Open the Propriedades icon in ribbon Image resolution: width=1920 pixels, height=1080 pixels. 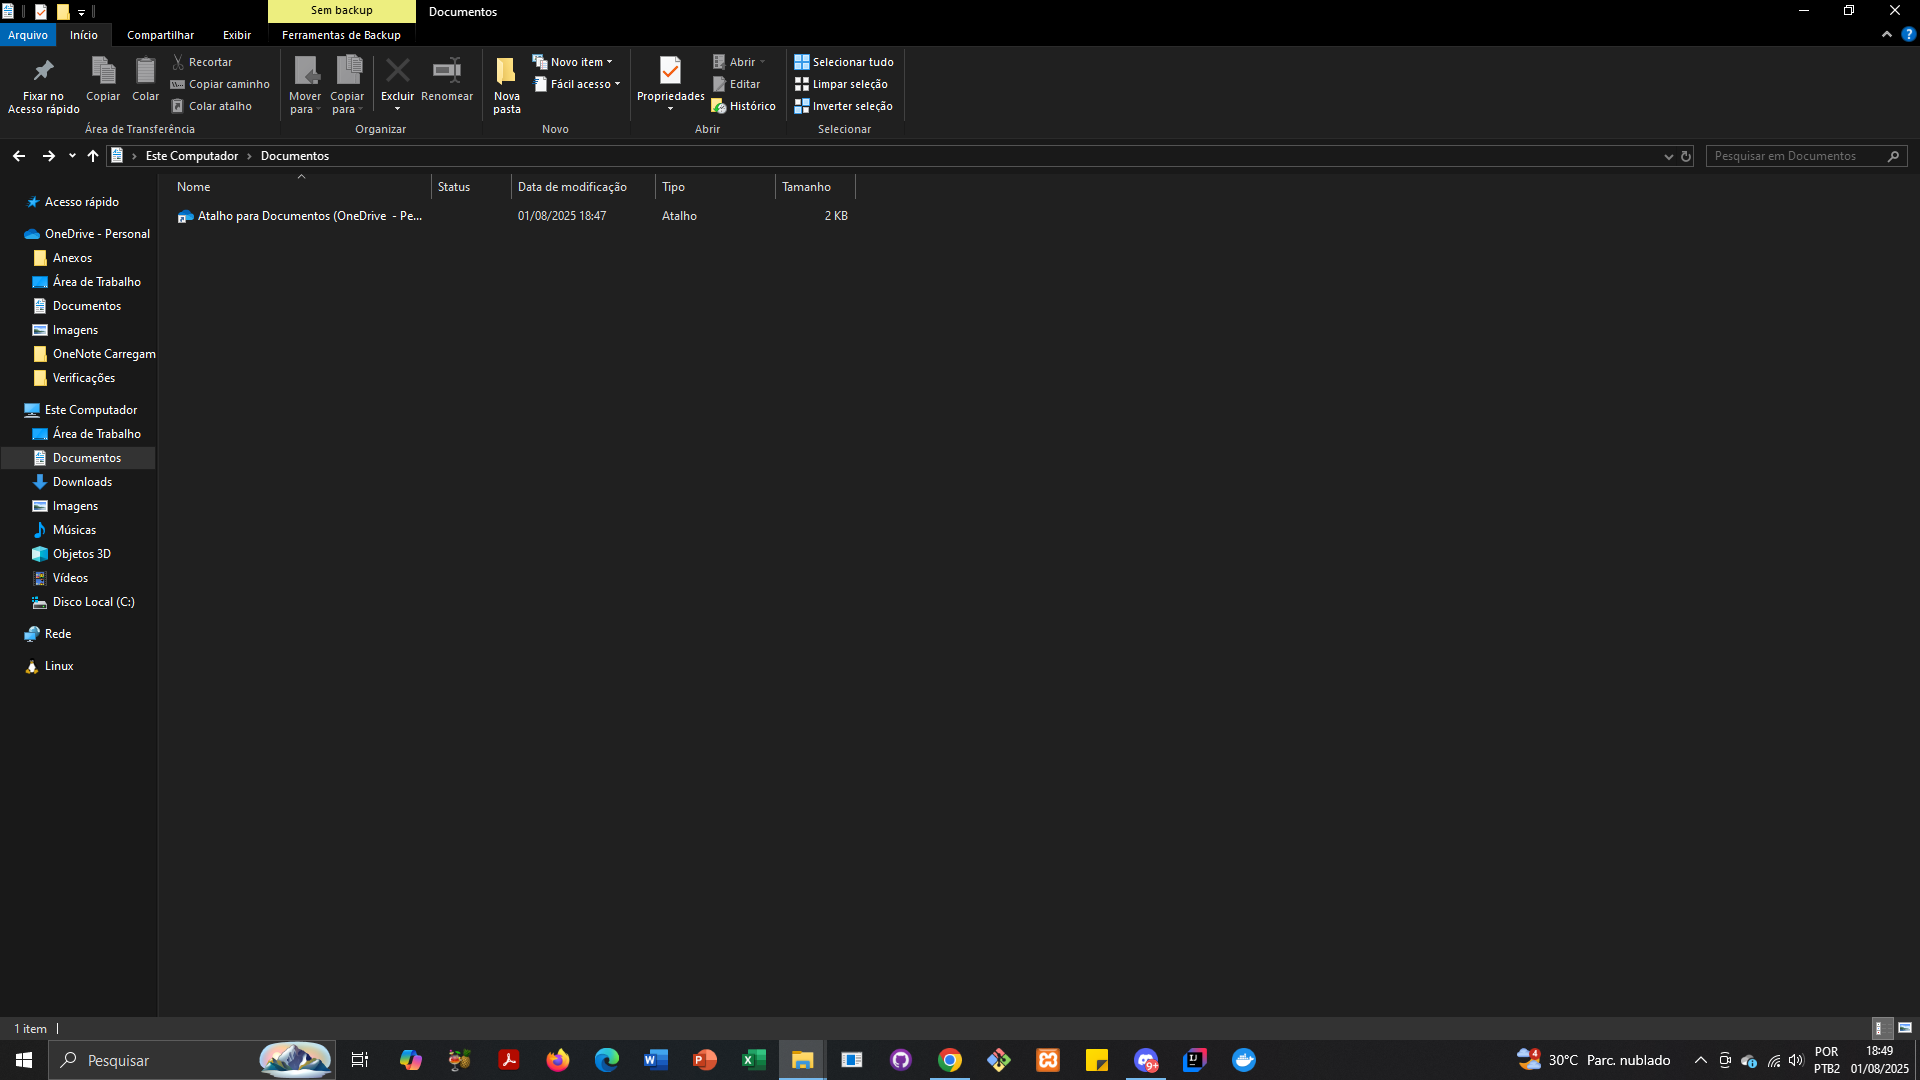[670, 71]
